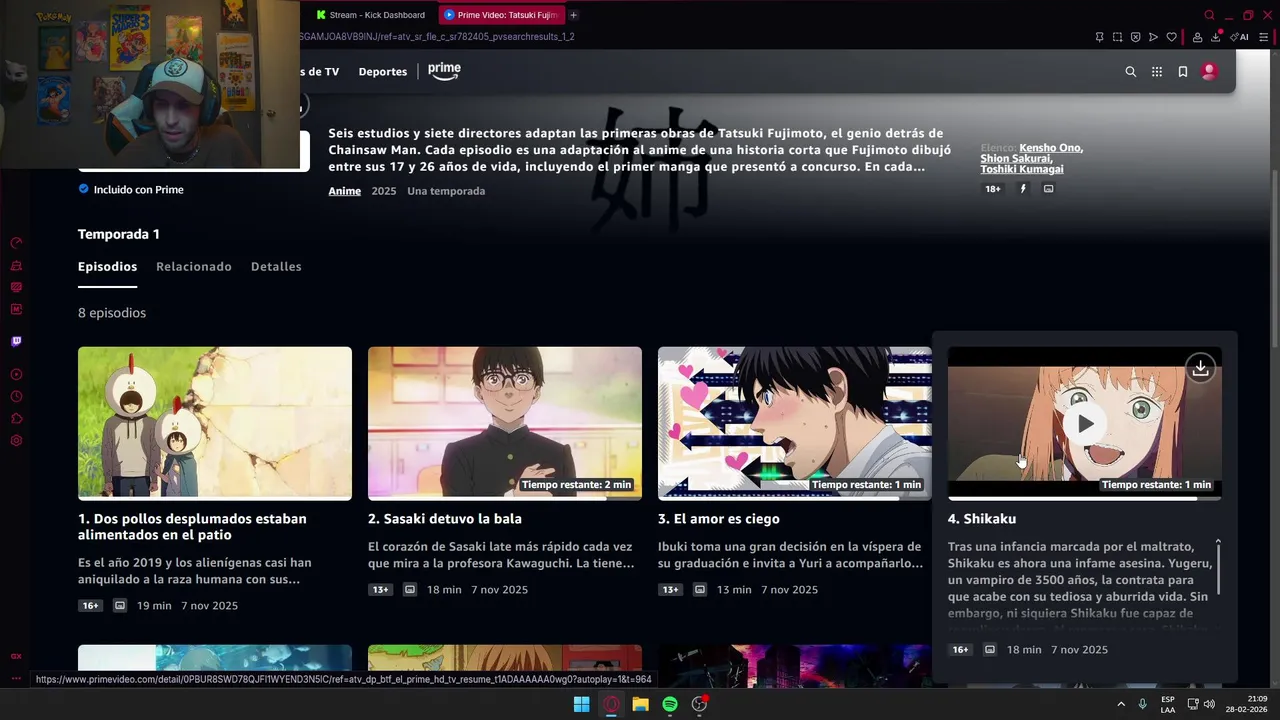This screenshot has width=1280, height=720.
Task: Click the '4. Shikaku' episode title
Action: [x=982, y=519]
